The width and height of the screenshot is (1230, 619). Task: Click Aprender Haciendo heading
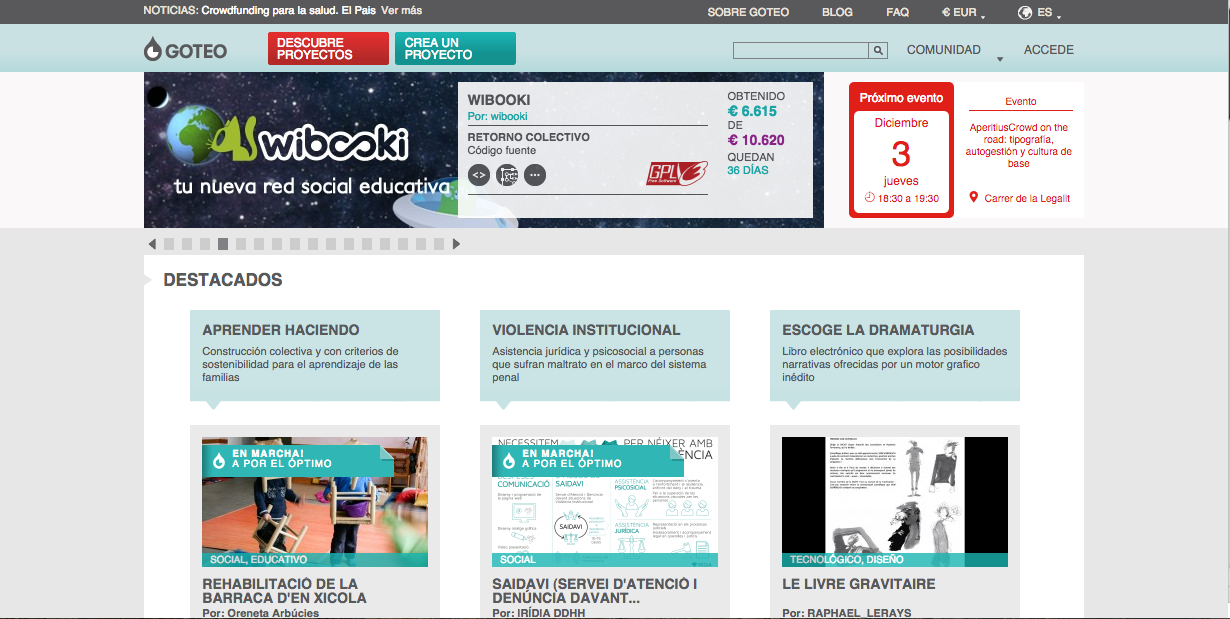click(x=281, y=330)
